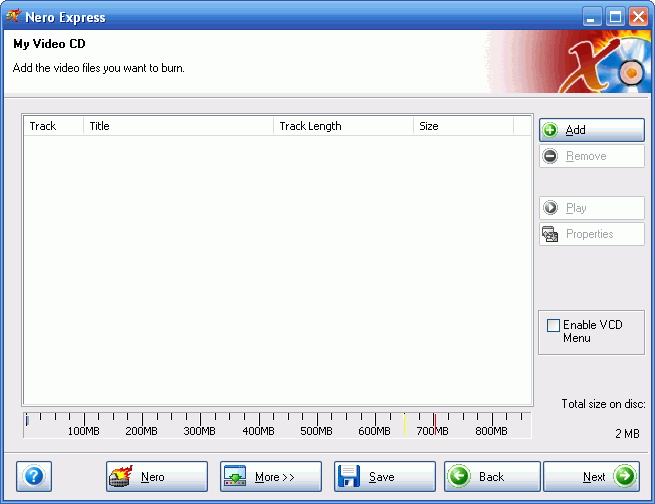Click the red 700MB limit marker

click(435, 424)
